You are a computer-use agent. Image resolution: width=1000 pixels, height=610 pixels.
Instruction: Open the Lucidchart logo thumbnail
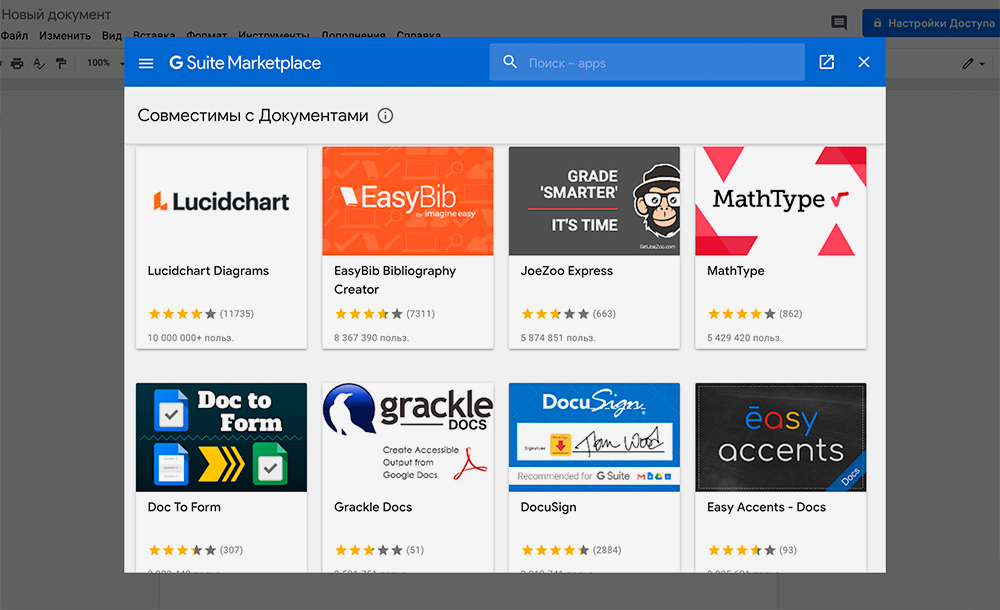[221, 201]
